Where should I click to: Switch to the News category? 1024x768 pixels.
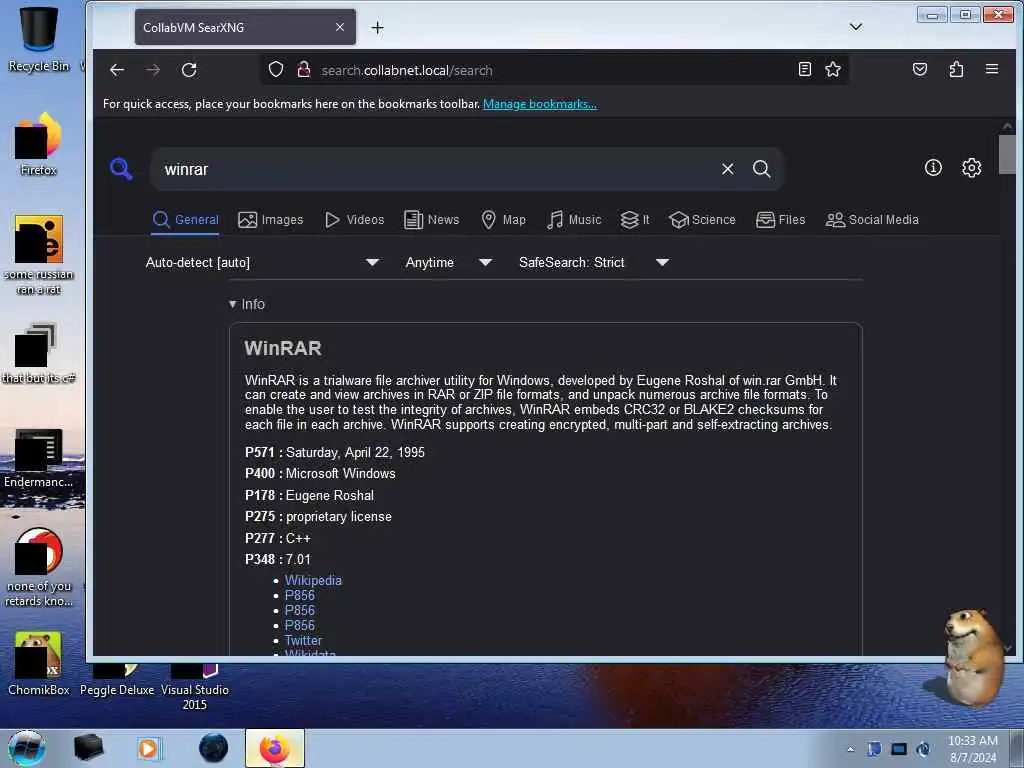pyautogui.click(x=432, y=220)
